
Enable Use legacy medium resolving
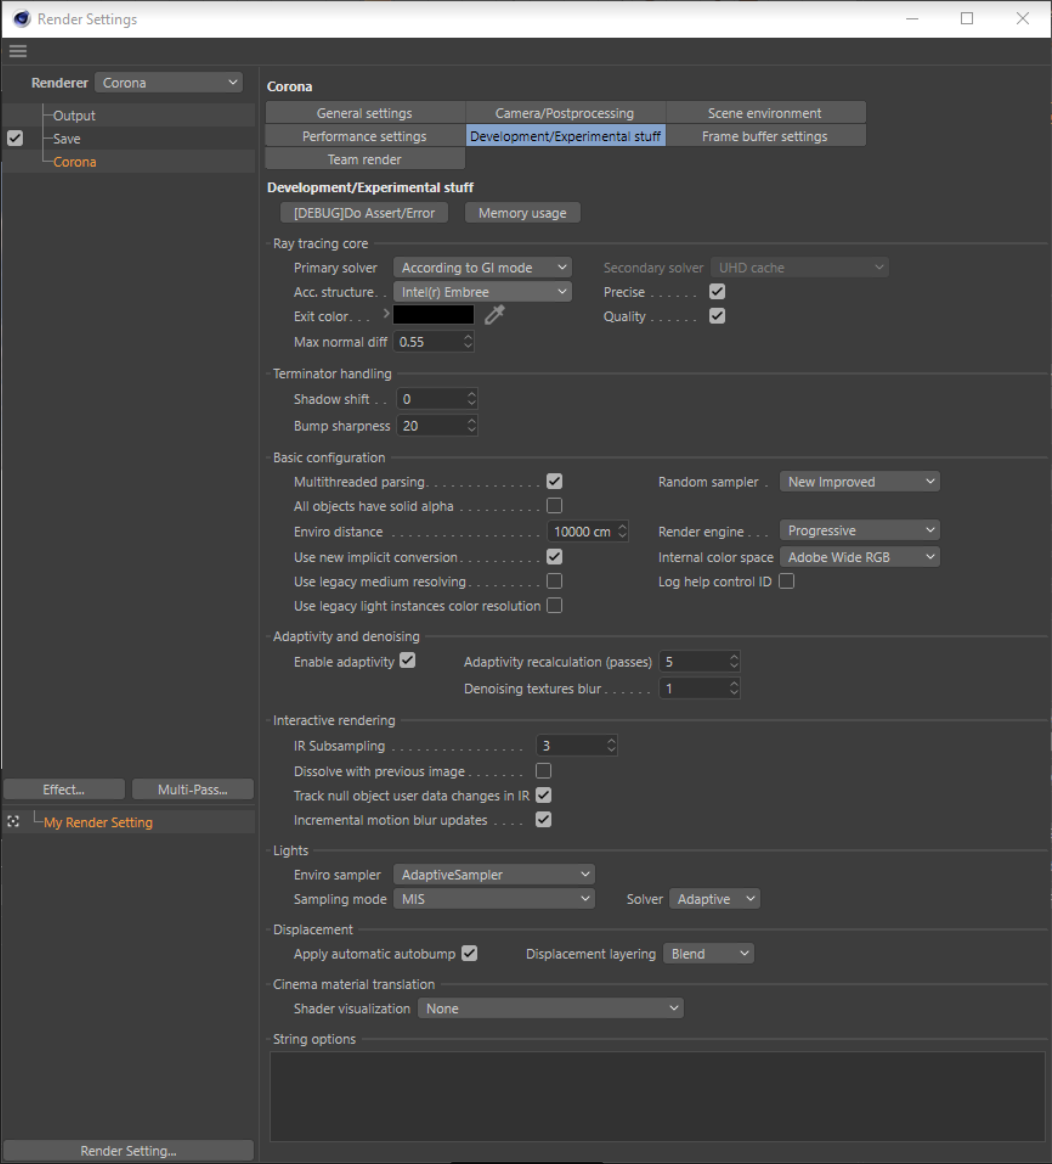click(555, 581)
